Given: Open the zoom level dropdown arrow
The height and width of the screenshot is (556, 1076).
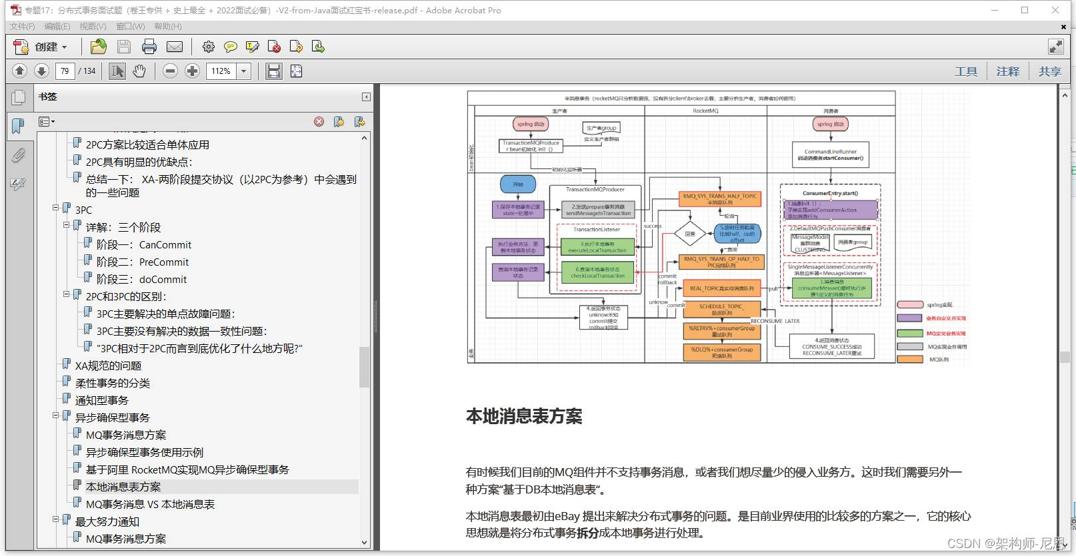Looking at the screenshot, I should [244, 71].
